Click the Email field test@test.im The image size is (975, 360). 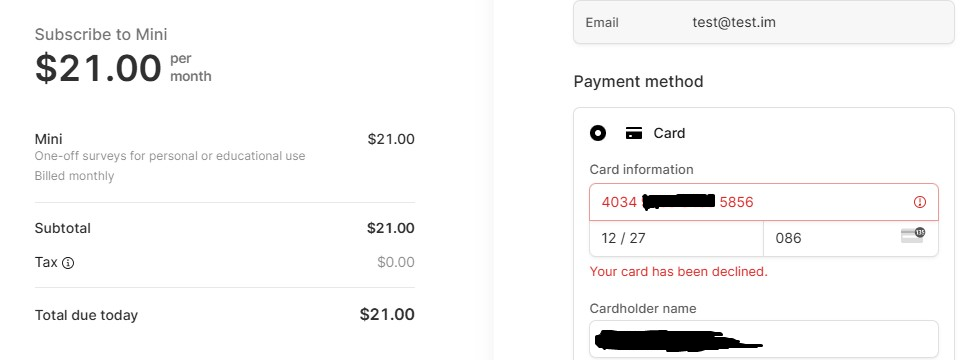coord(764,22)
